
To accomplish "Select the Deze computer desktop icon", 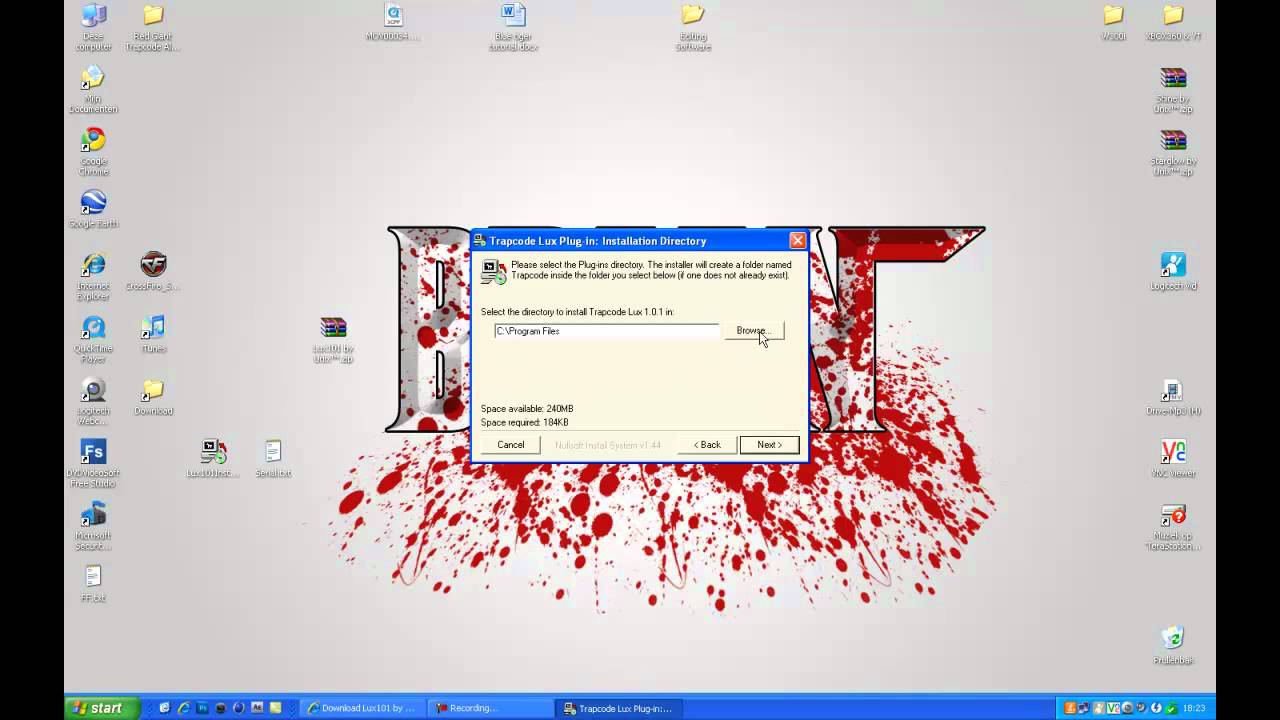I will (x=93, y=27).
